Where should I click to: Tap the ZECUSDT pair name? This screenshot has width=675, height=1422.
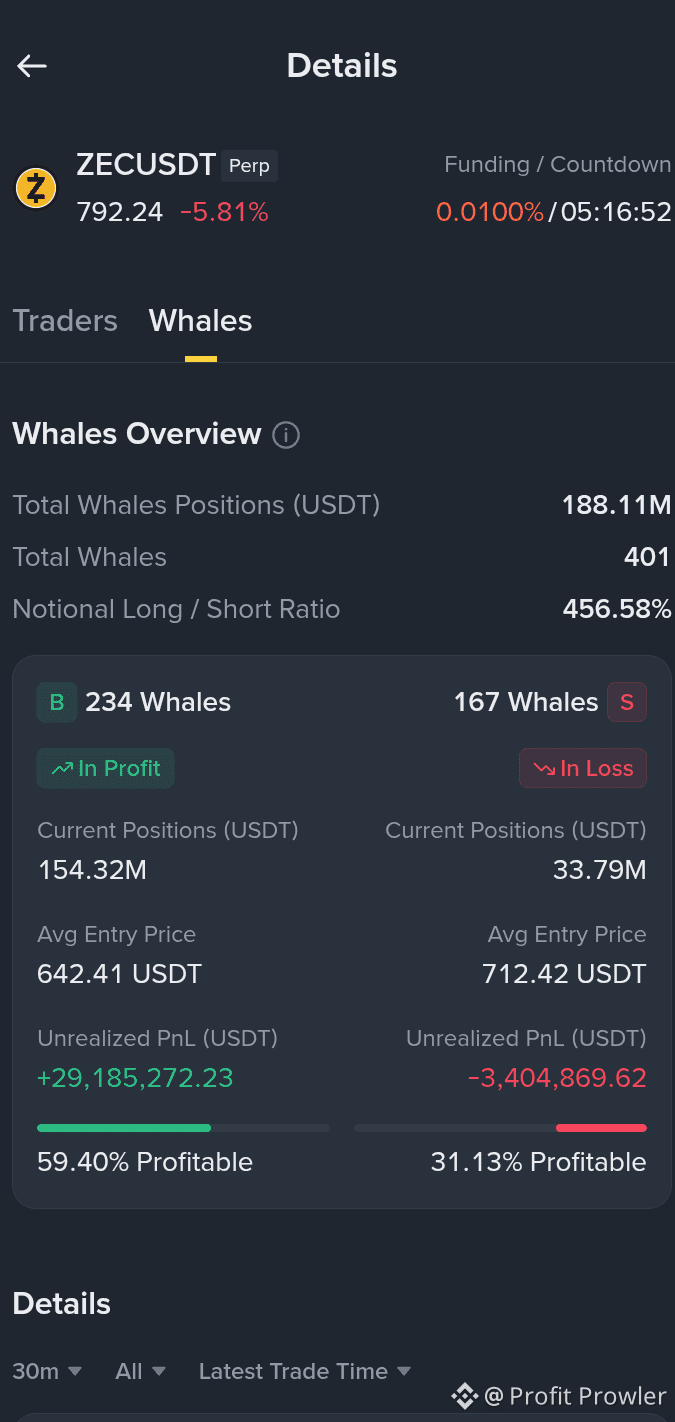click(146, 164)
